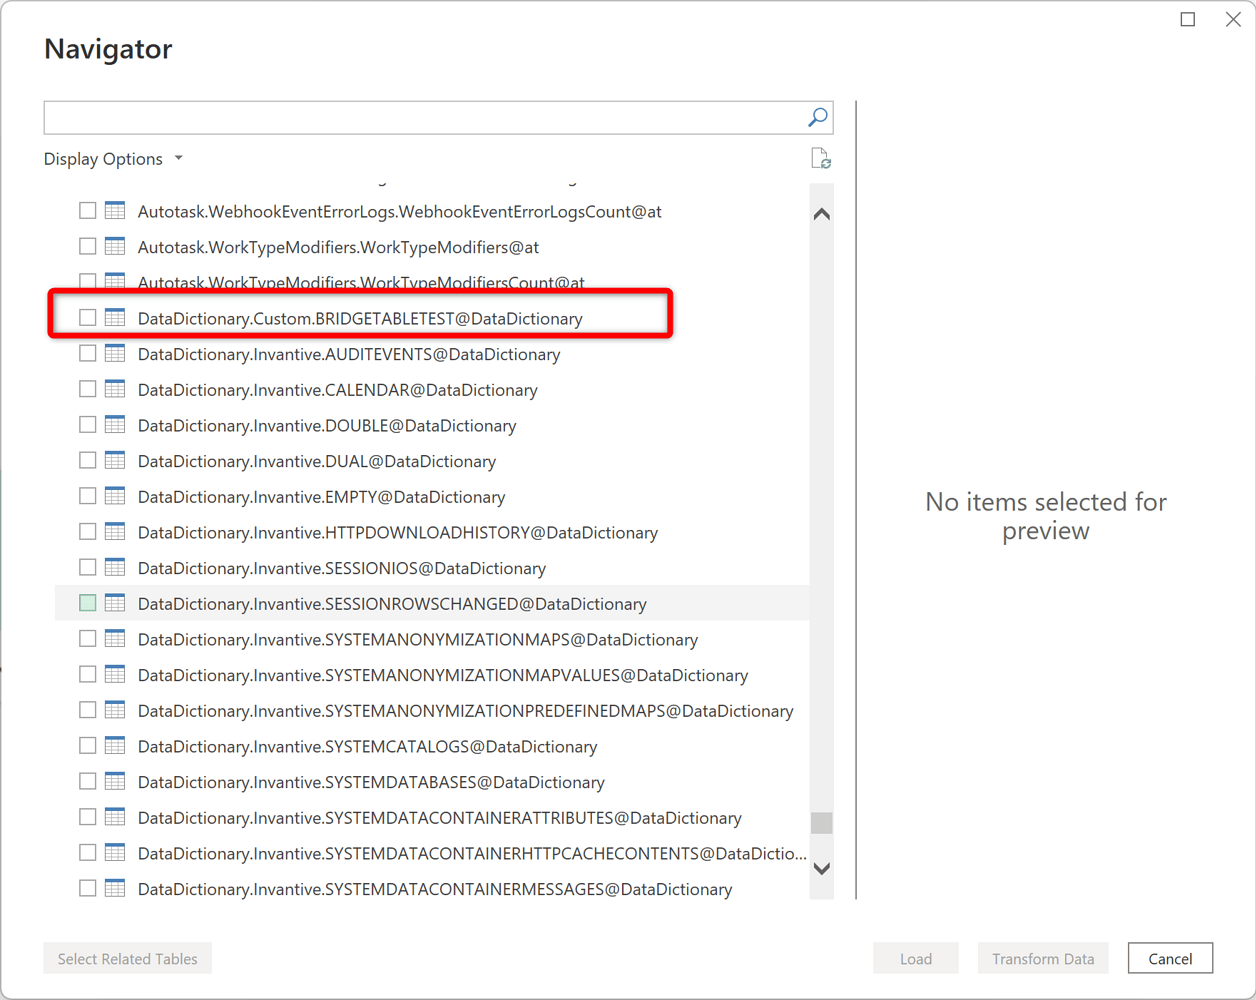The width and height of the screenshot is (1256, 1000).
Task: Click the Transform Data button
Action: click(1043, 957)
